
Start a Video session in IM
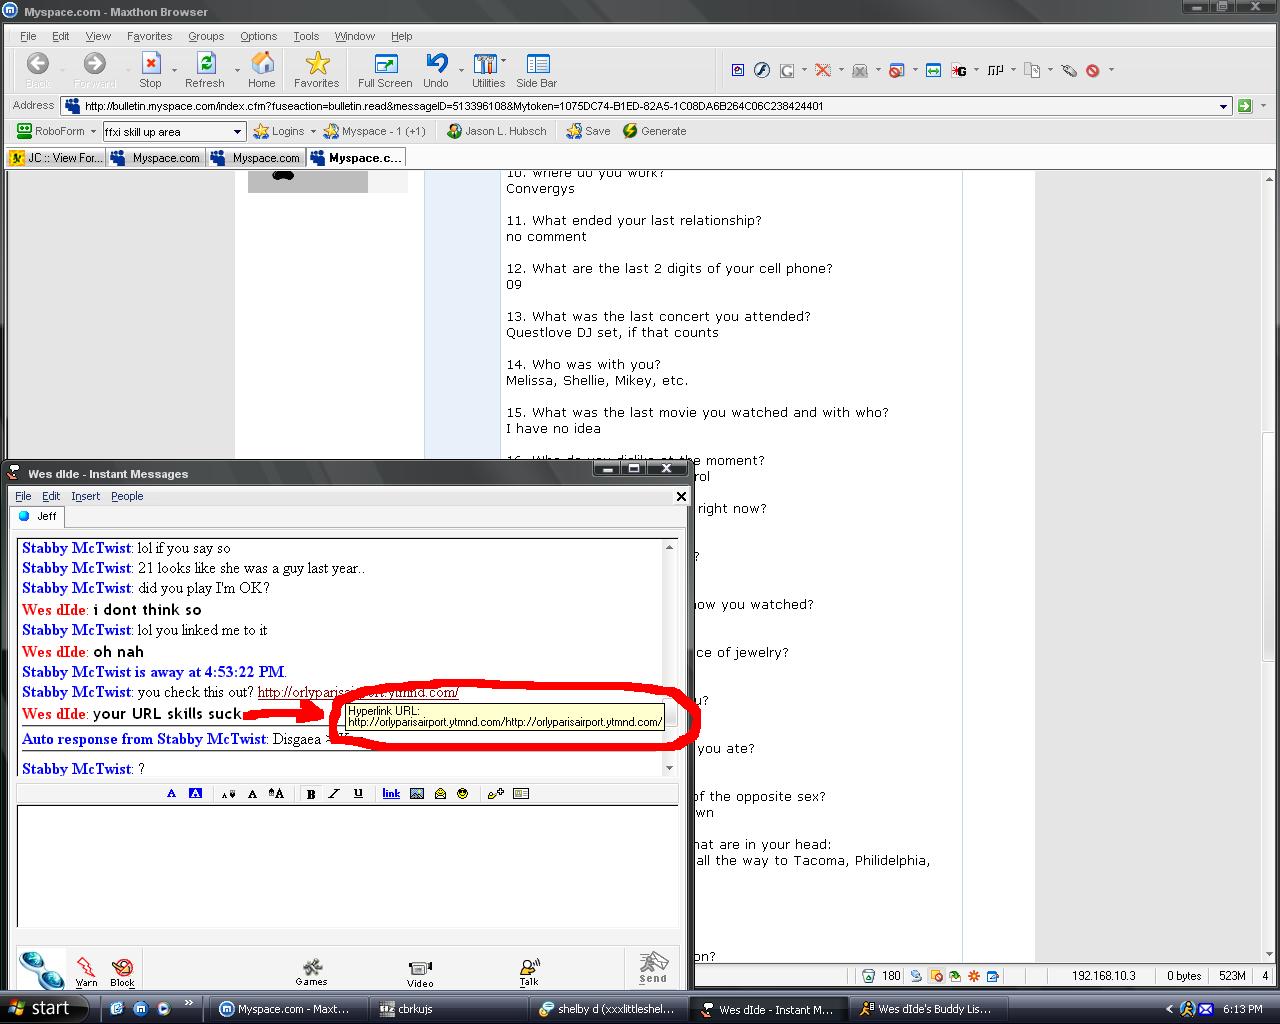[420, 972]
